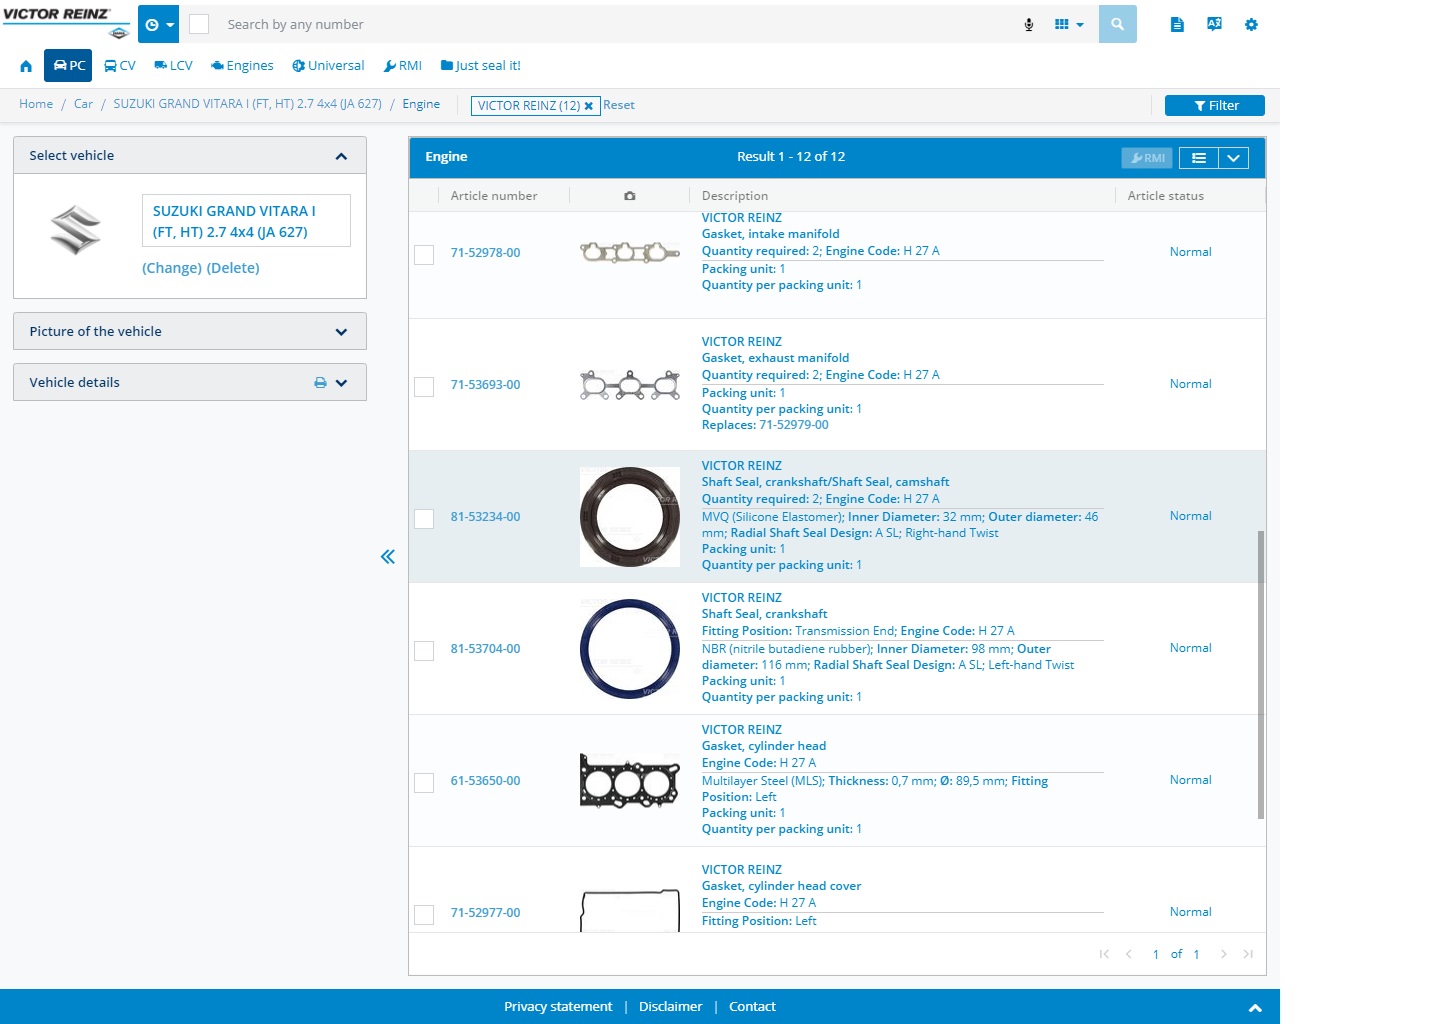Open the Privacy statement link

[x=558, y=1007]
